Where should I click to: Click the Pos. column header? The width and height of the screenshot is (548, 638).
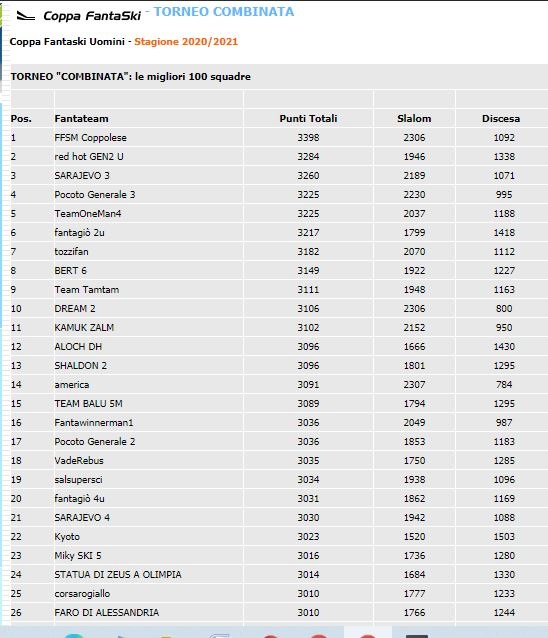(x=21, y=118)
